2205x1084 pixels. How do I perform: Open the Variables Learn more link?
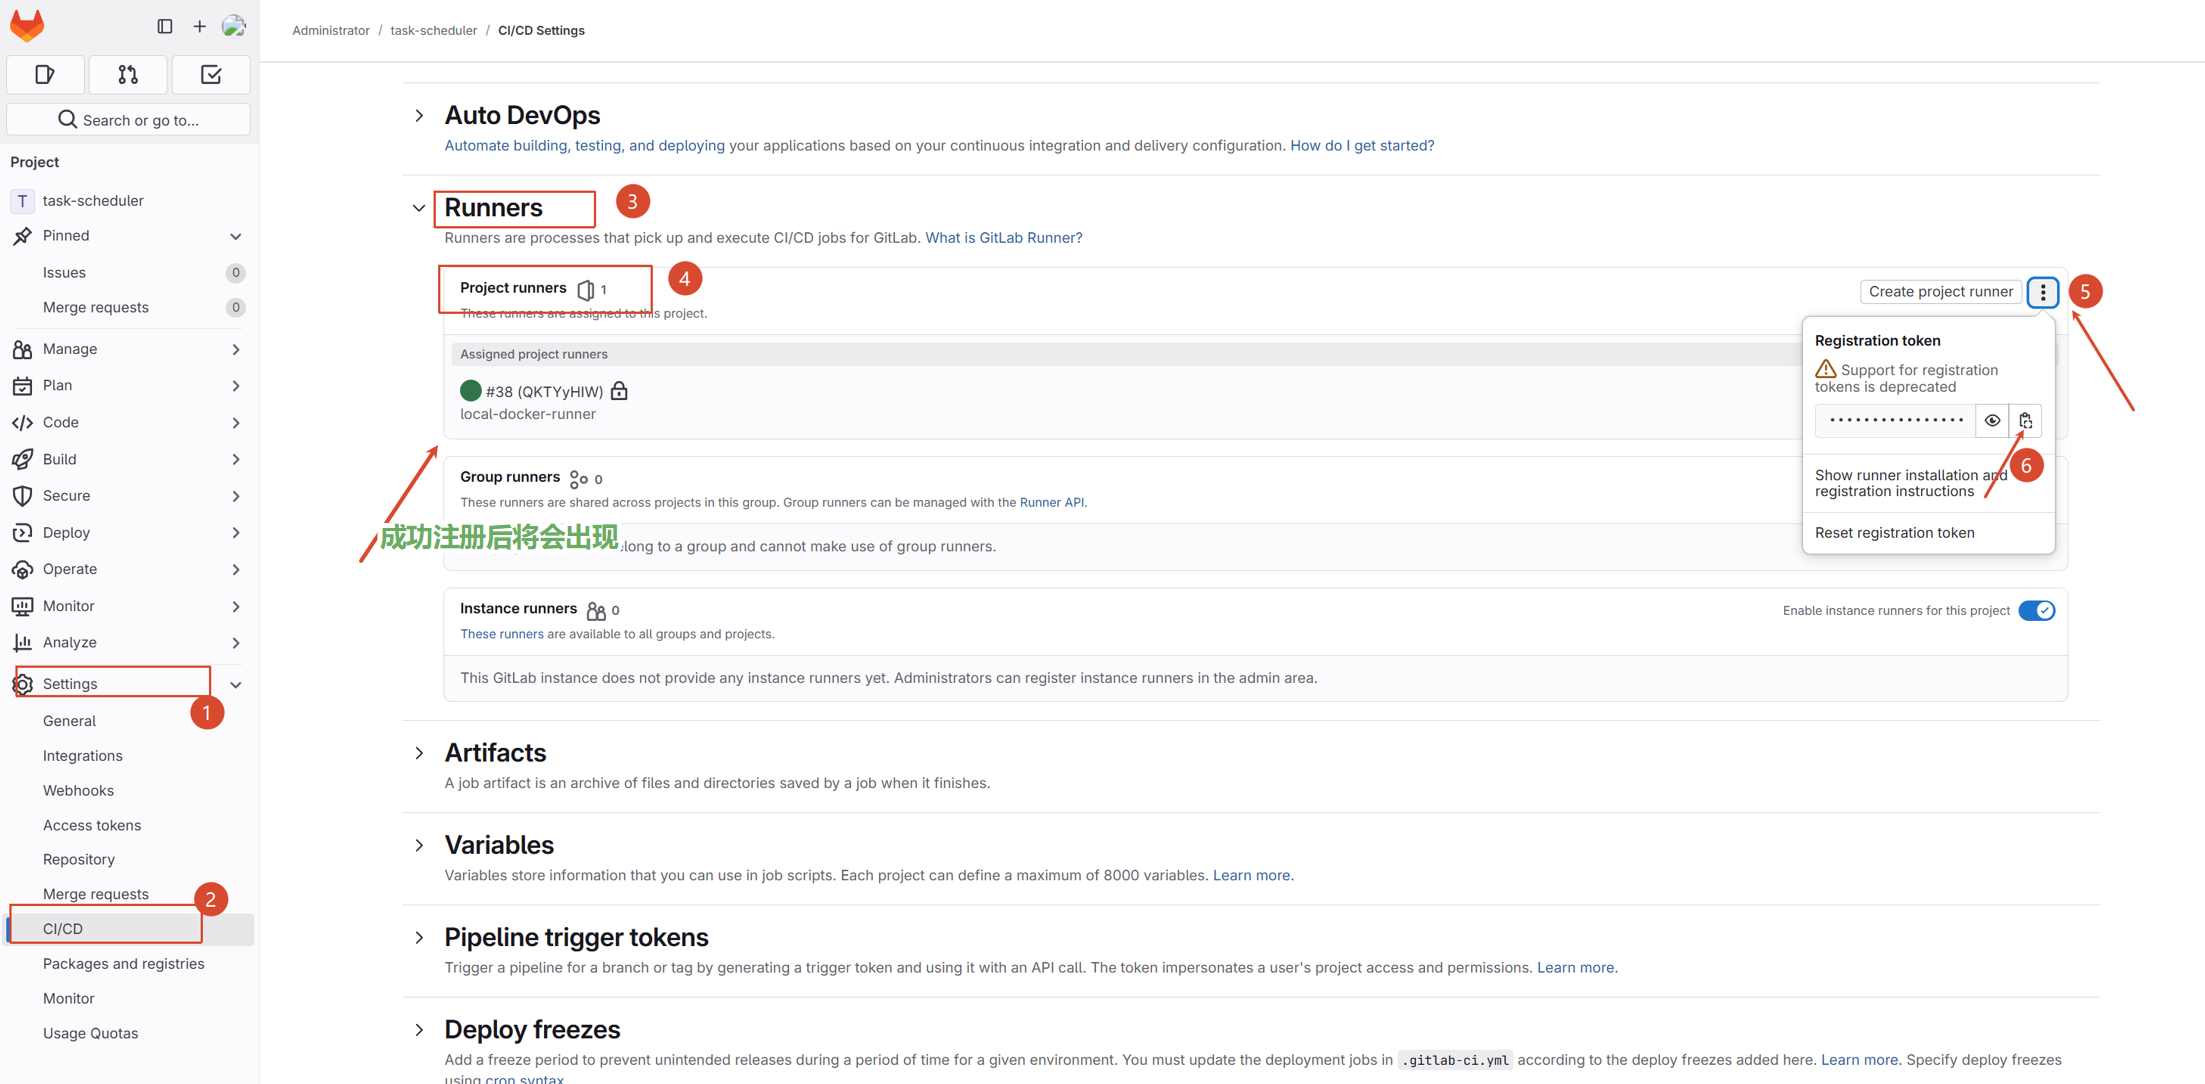coord(1251,876)
